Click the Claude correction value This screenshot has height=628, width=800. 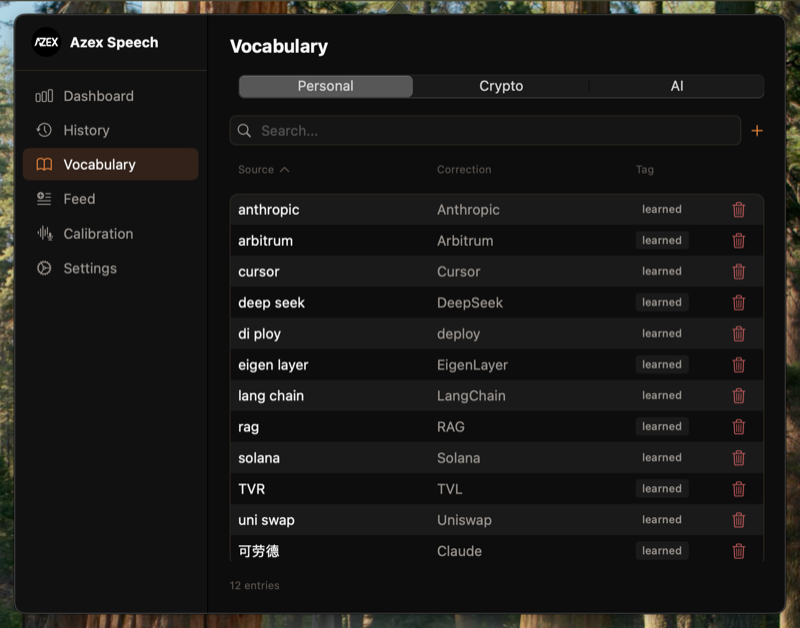(459, 551)
